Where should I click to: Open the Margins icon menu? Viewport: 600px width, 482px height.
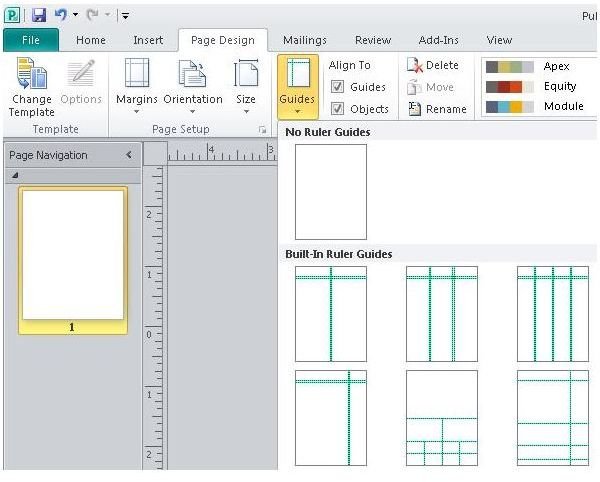[x=137, y=73]
